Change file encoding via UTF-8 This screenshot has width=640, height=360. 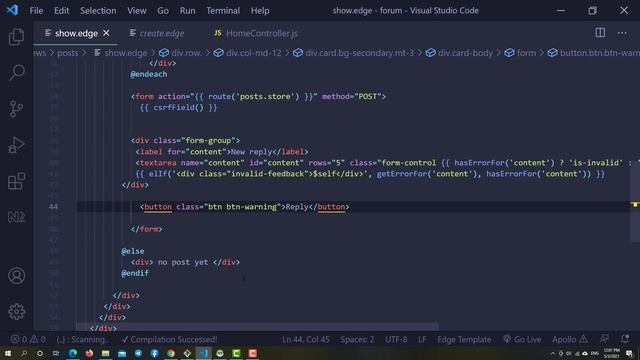click(x=396, y=340)
